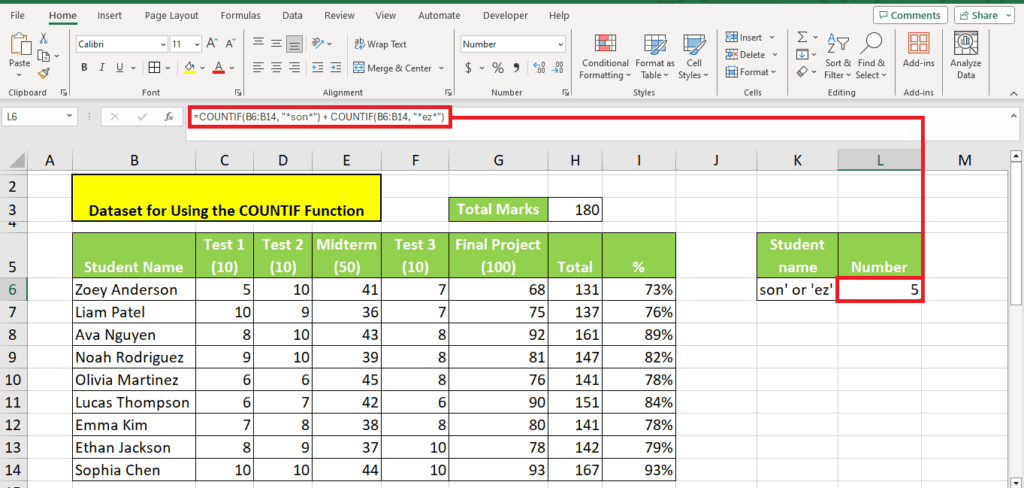Toggle Italic formatting
Viewport: 1024px width, 488px height.
click(x=104, y=68)
